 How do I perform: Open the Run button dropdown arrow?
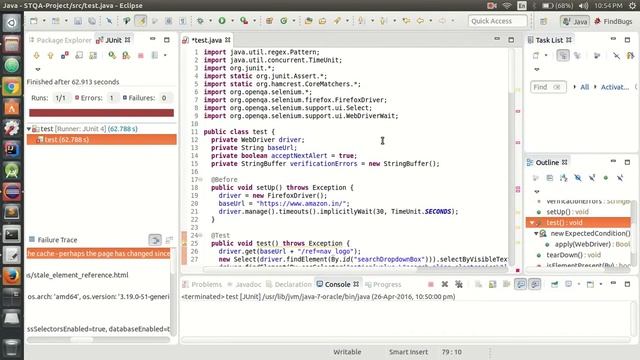[x=232, y=21]
